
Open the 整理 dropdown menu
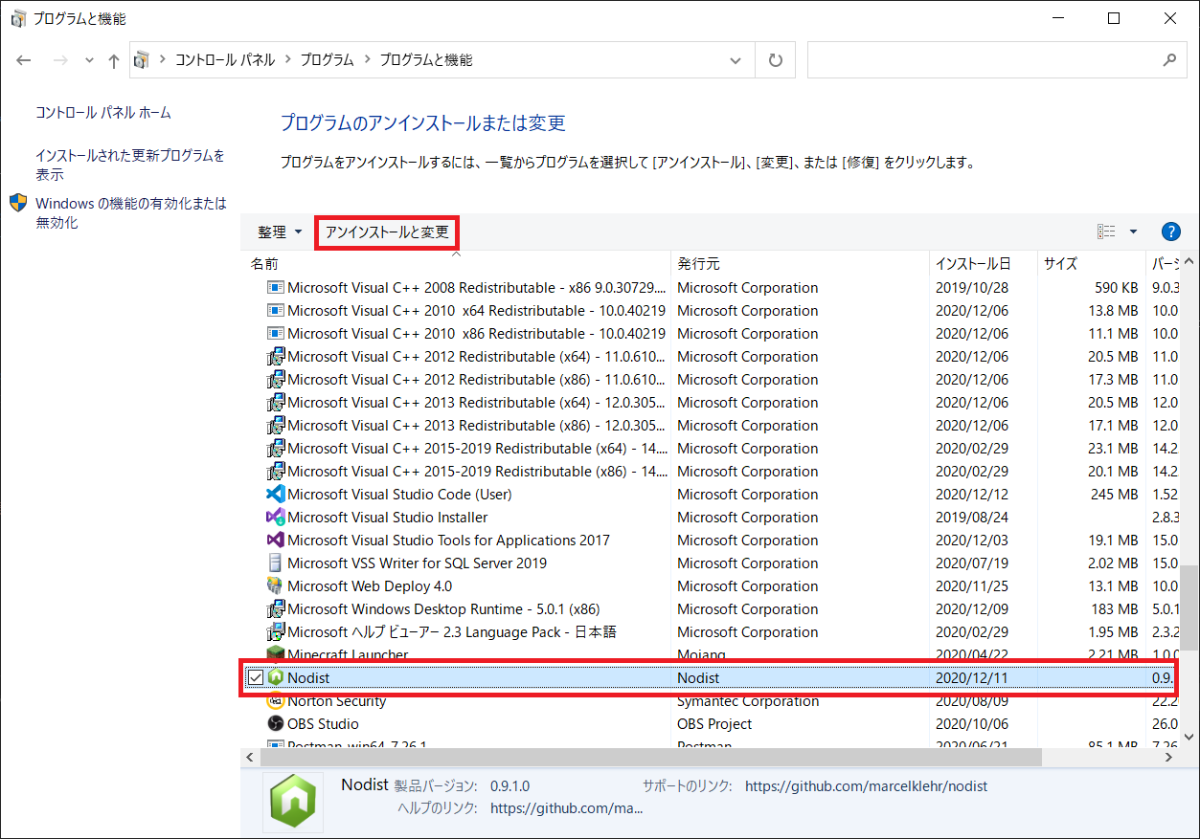[280, 232]
